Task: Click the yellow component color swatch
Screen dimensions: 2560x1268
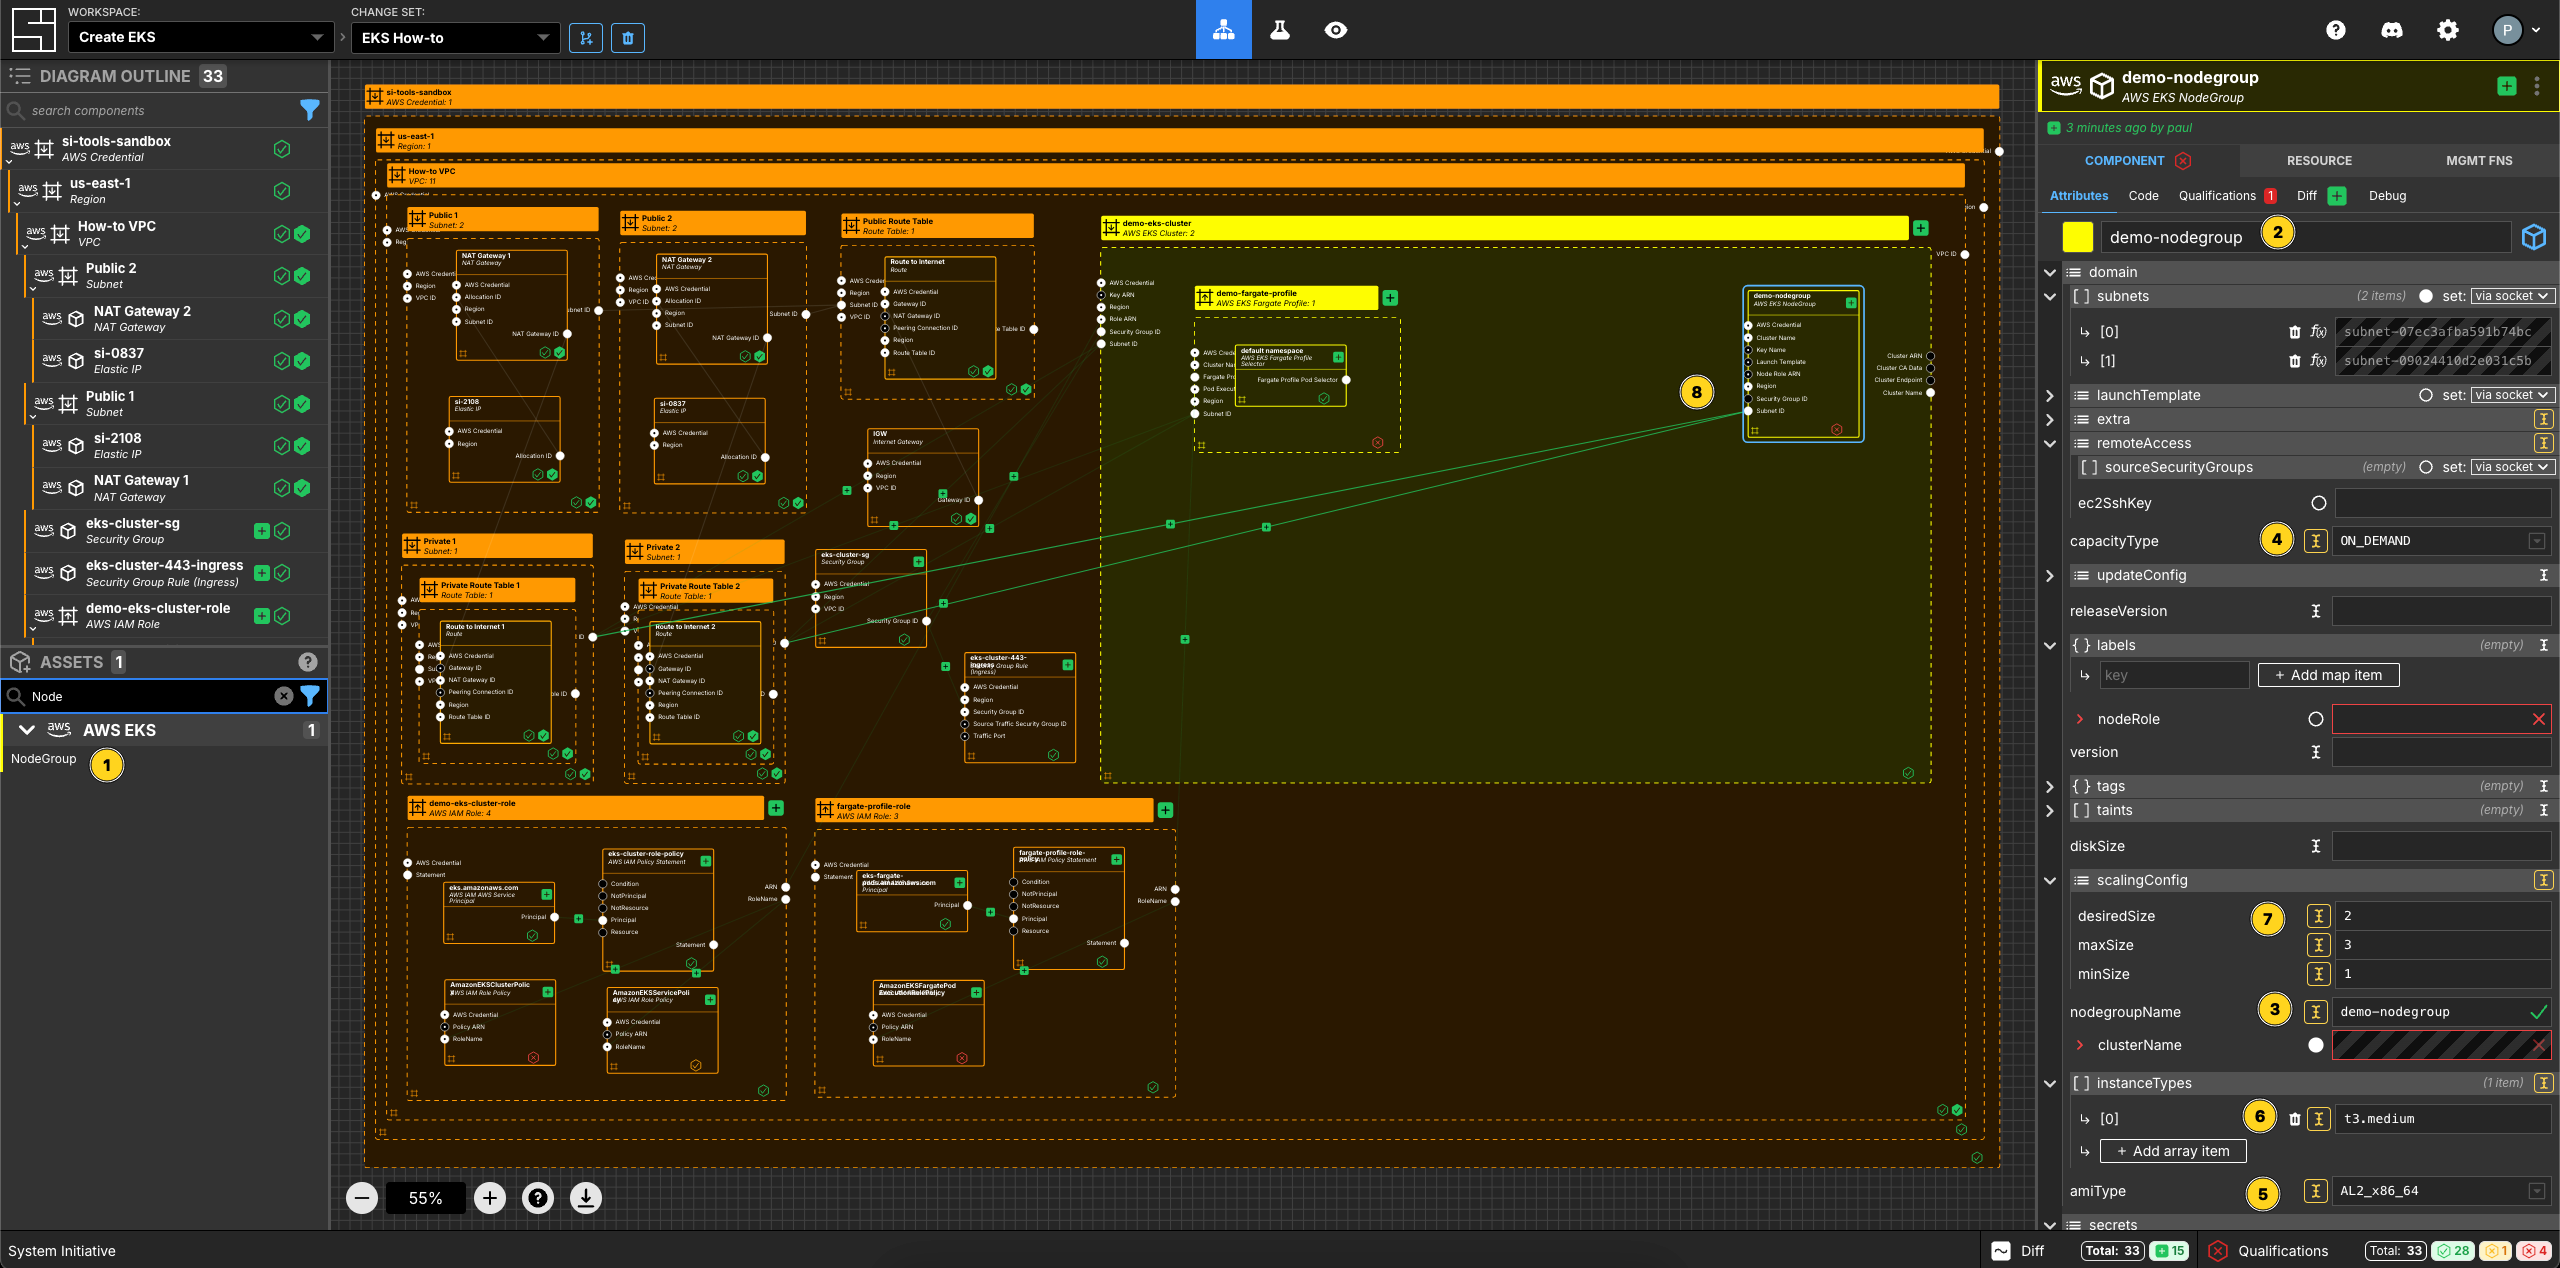Action: (x=2077, y=237)
